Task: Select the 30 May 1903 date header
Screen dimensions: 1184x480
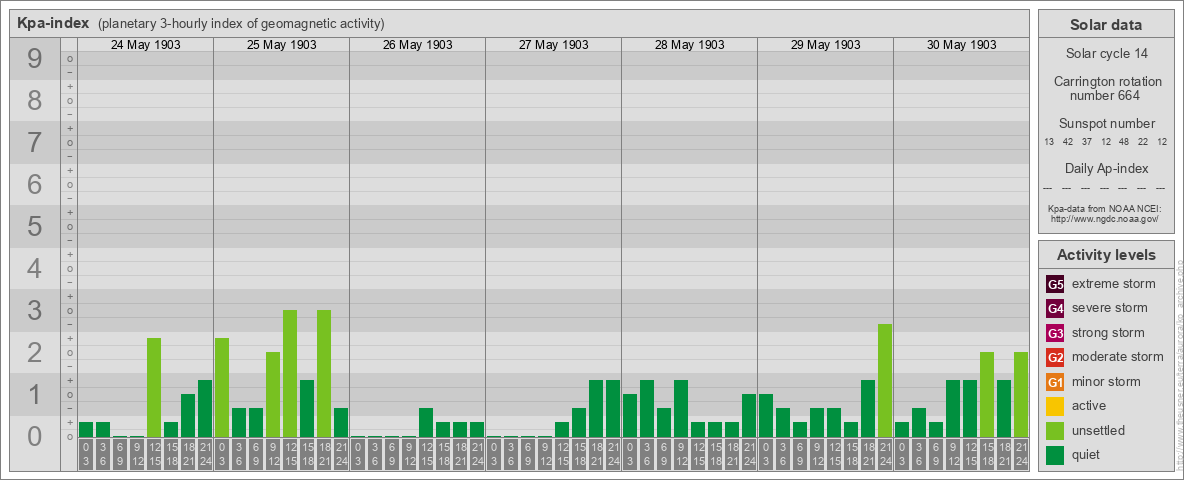Action: 961,45
